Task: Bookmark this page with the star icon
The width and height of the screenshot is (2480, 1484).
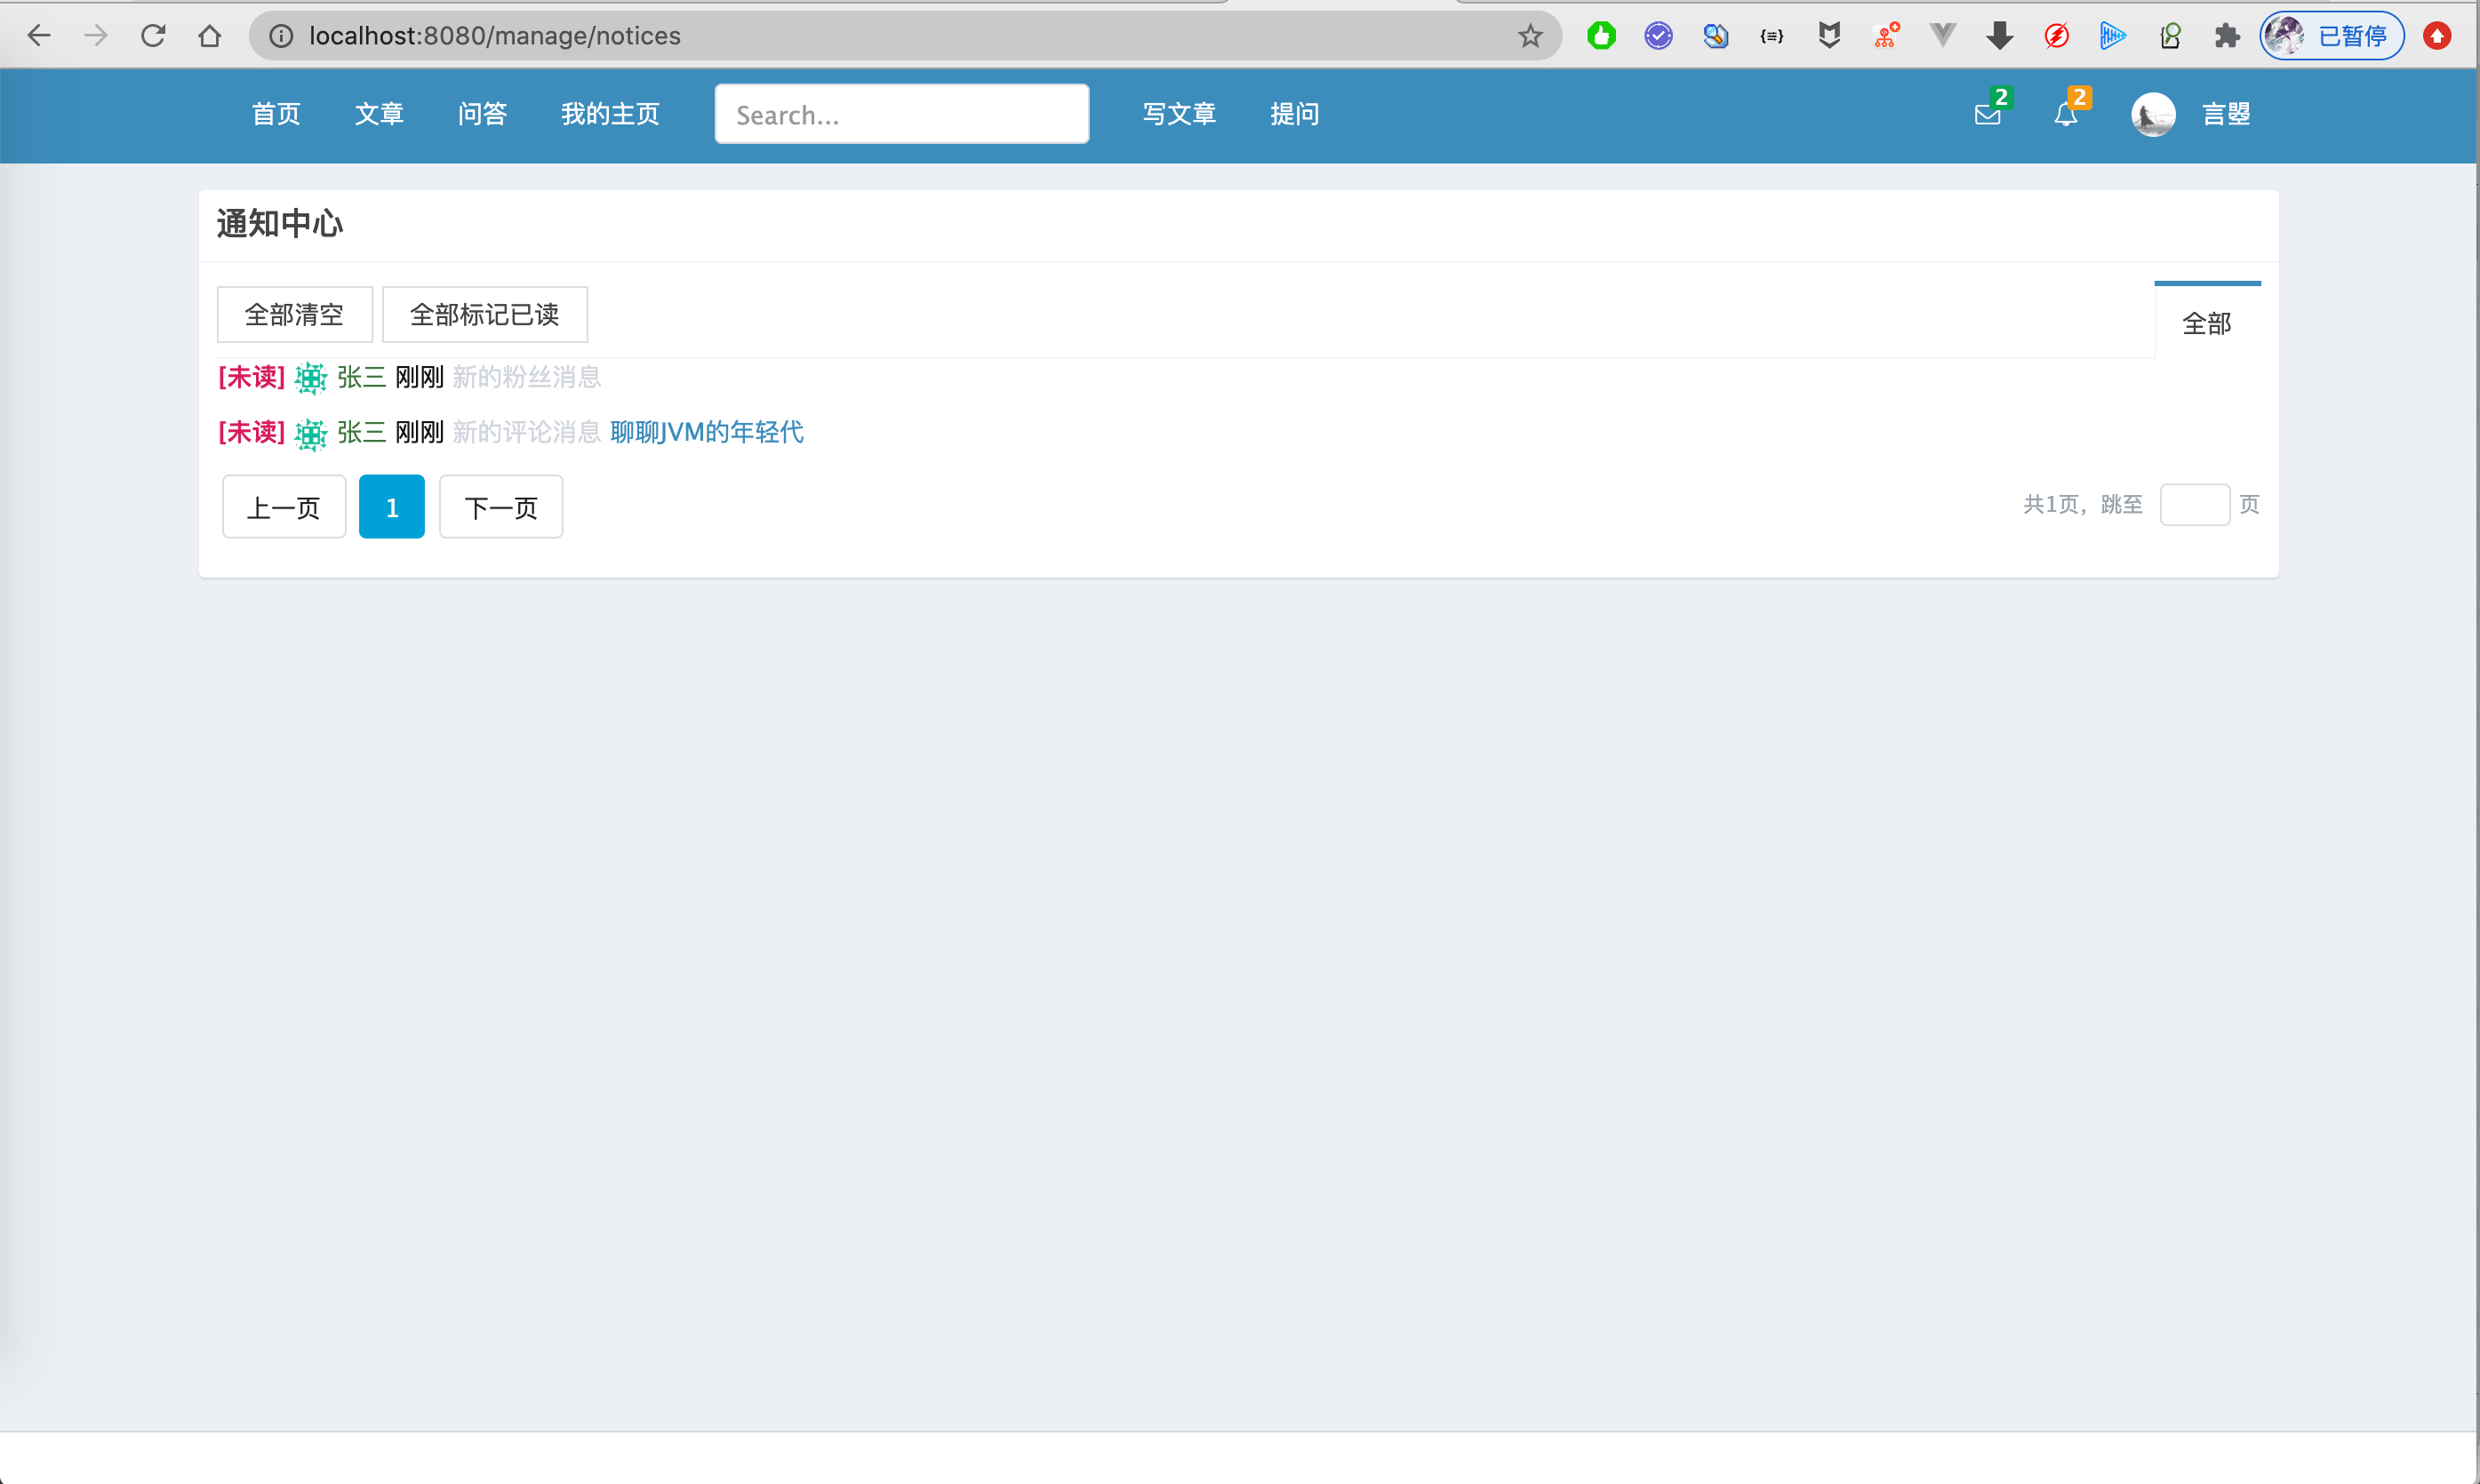Action: [1530, 37]
